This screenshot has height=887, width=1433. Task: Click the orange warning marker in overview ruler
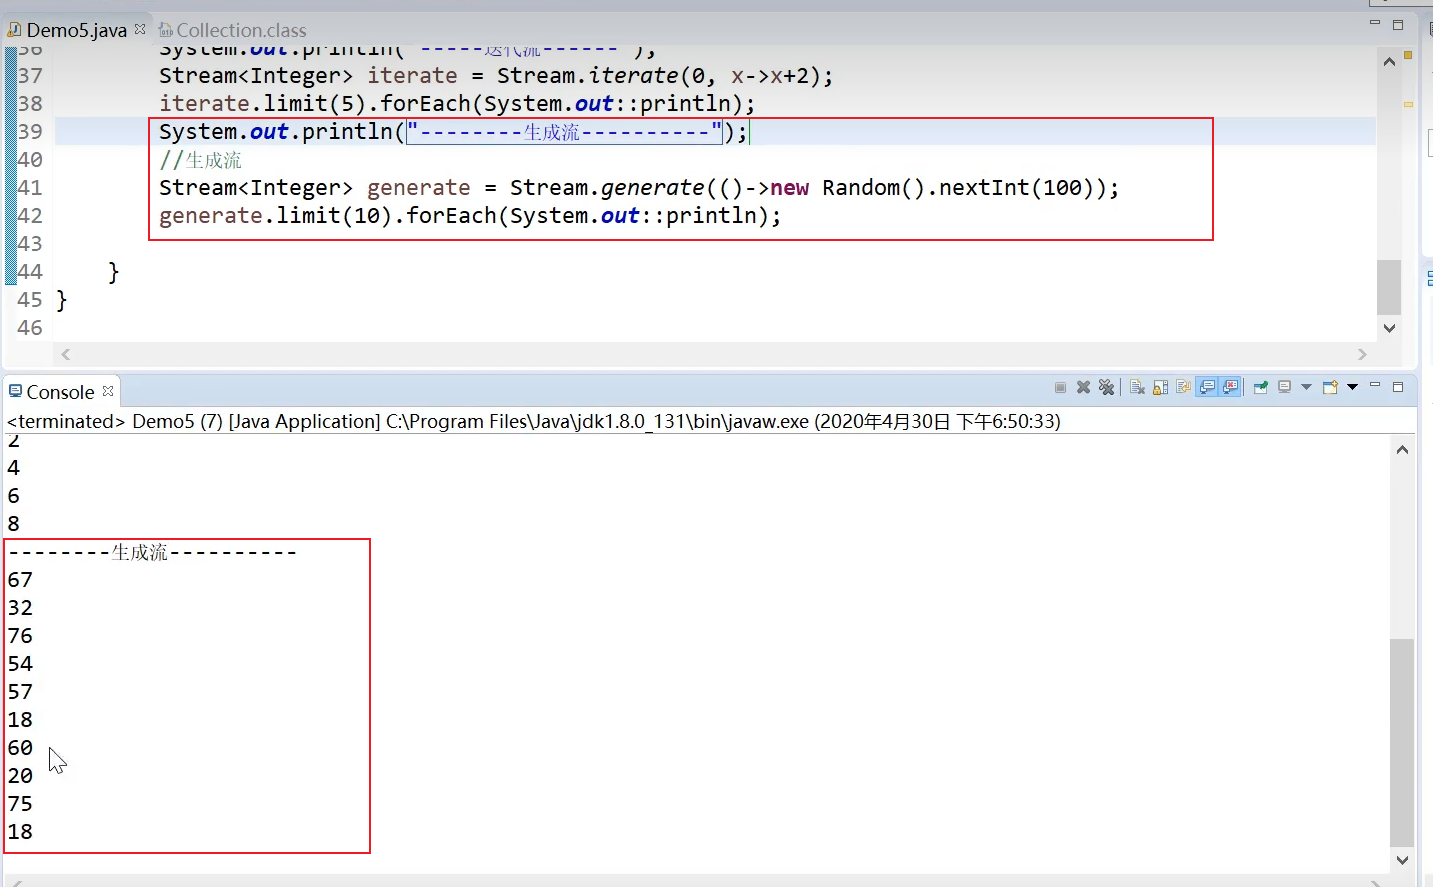click(x=1408, y=55)
